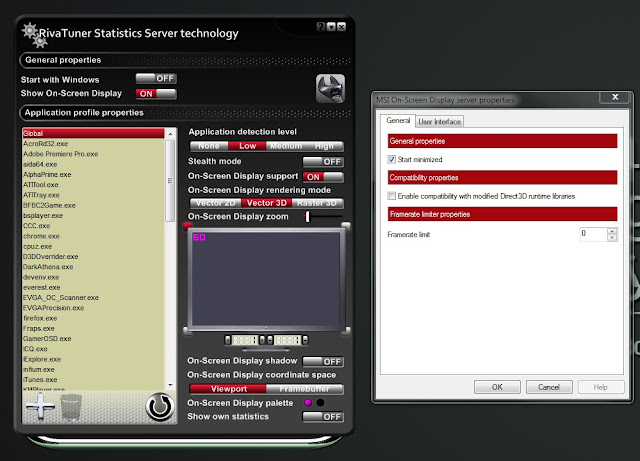This screenshot has width=640, height=461.
Task: Toggle the Show own statistics switch
Action: pos(323,416)
